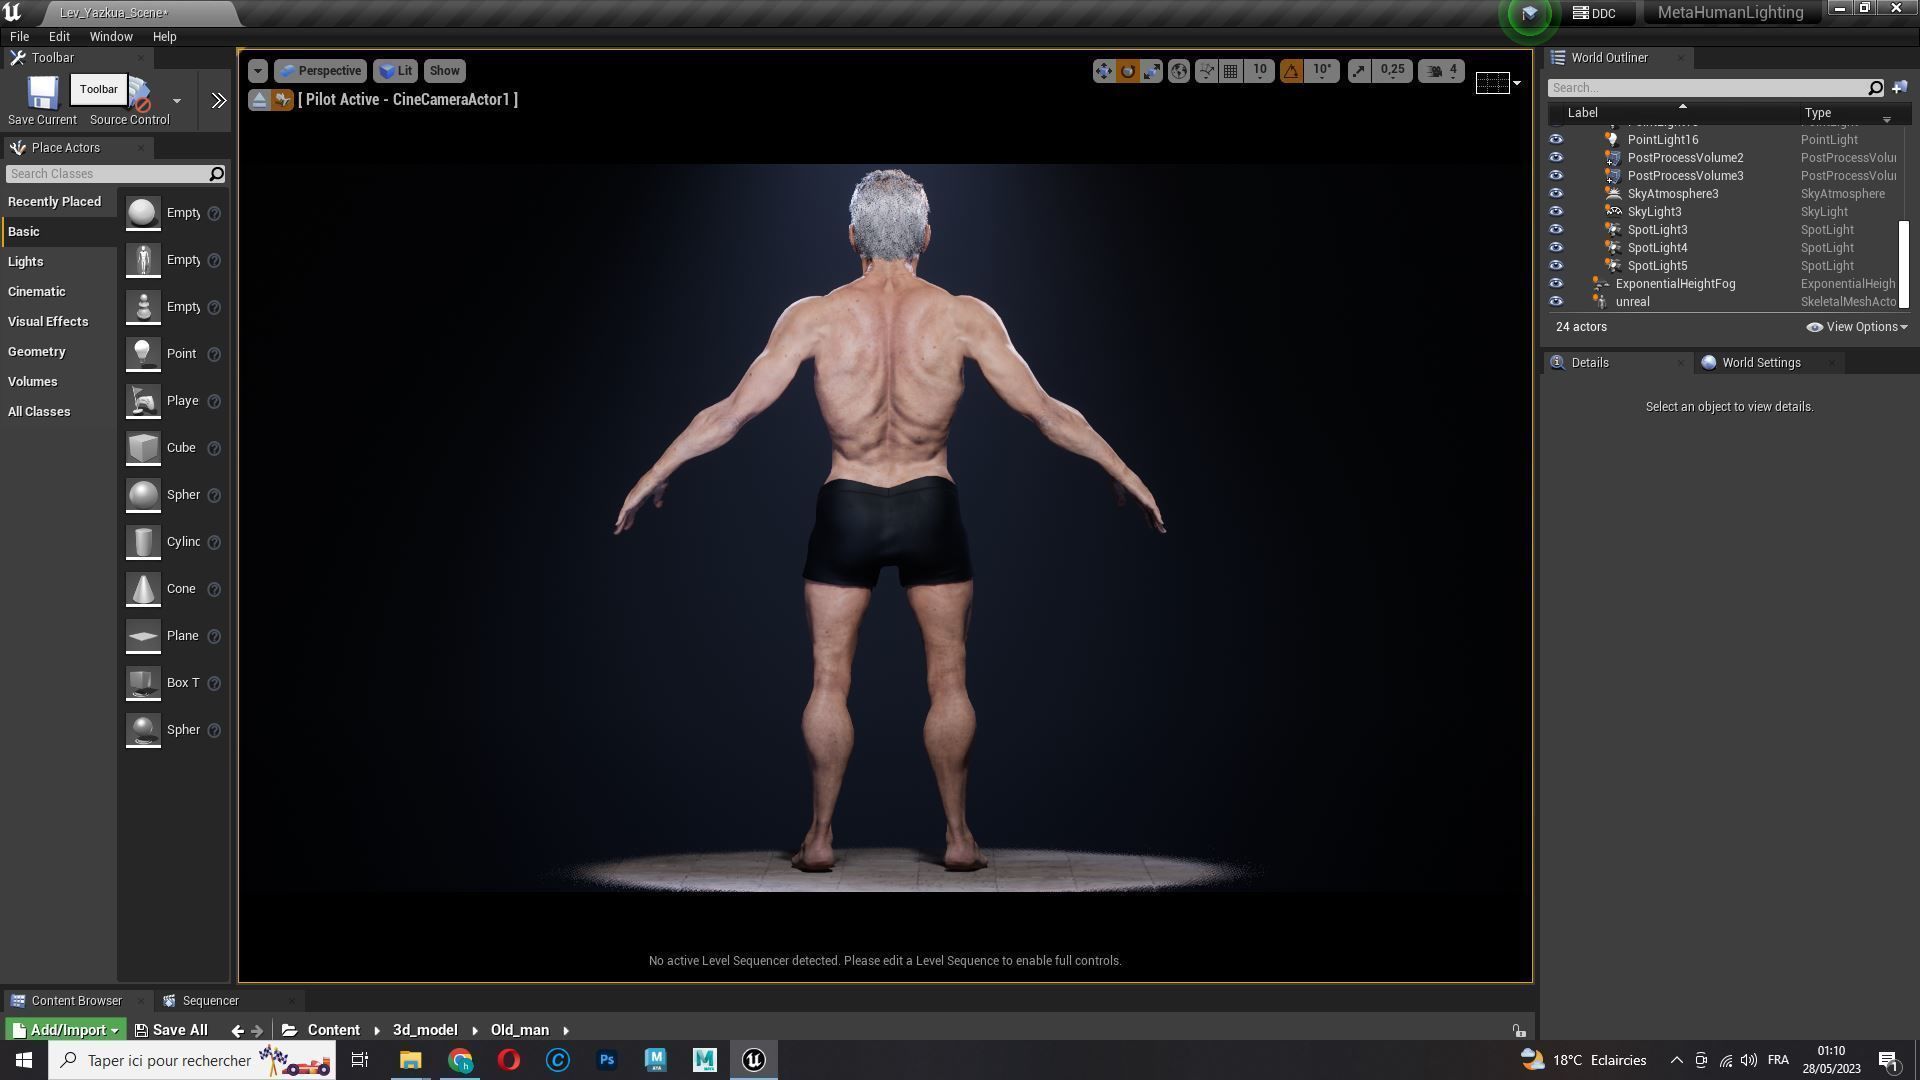1920x1080 pixels.
Task: Click the eject pilot icon in viewport
Action: pyautogui.click(x=259, y=99)
